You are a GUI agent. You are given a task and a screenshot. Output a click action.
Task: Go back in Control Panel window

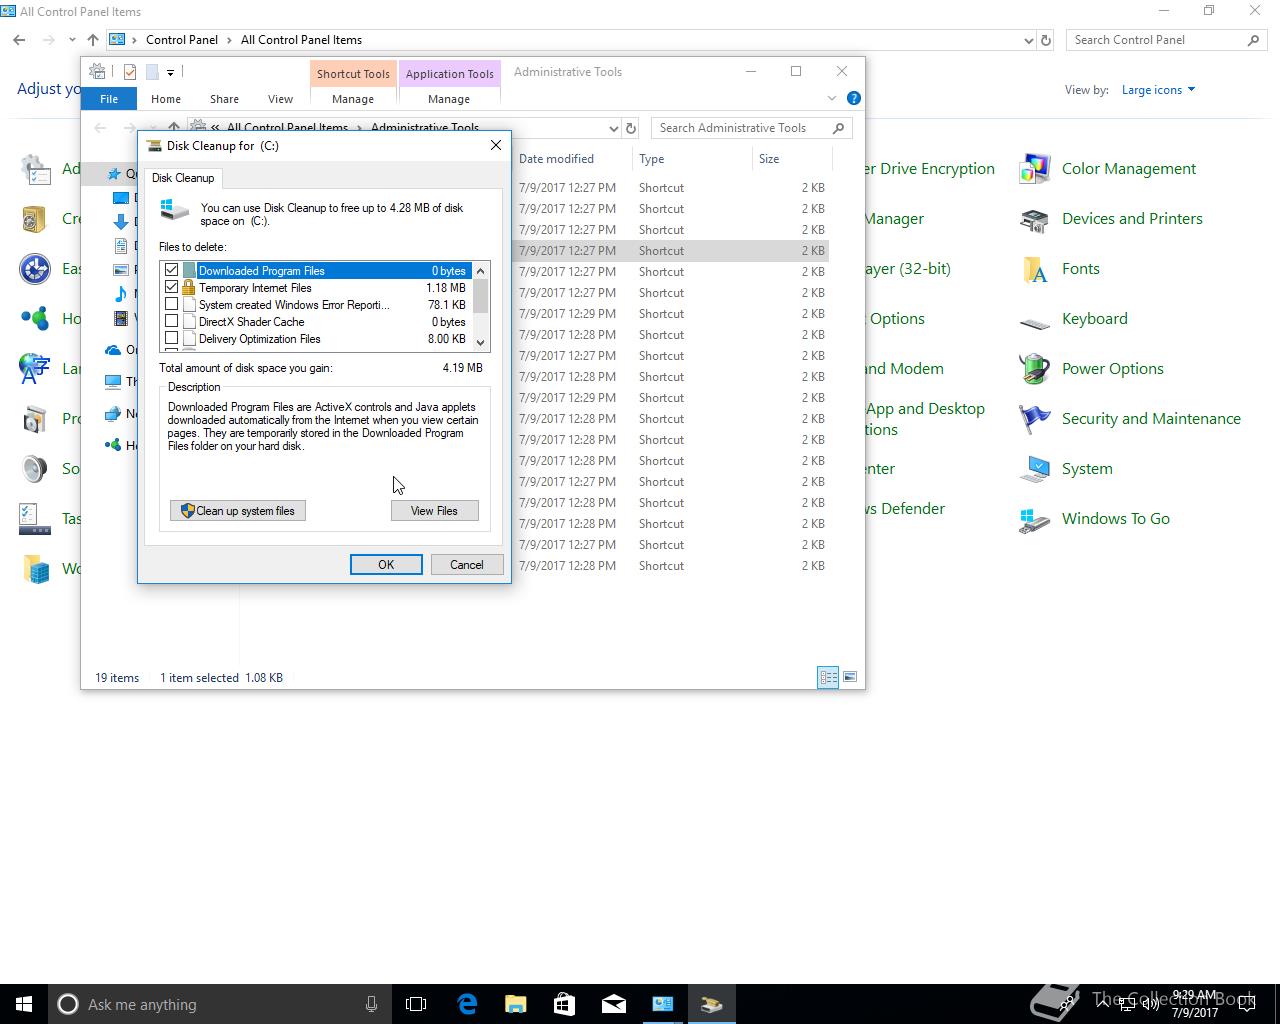pyautogui.click(x=20, y=40)
